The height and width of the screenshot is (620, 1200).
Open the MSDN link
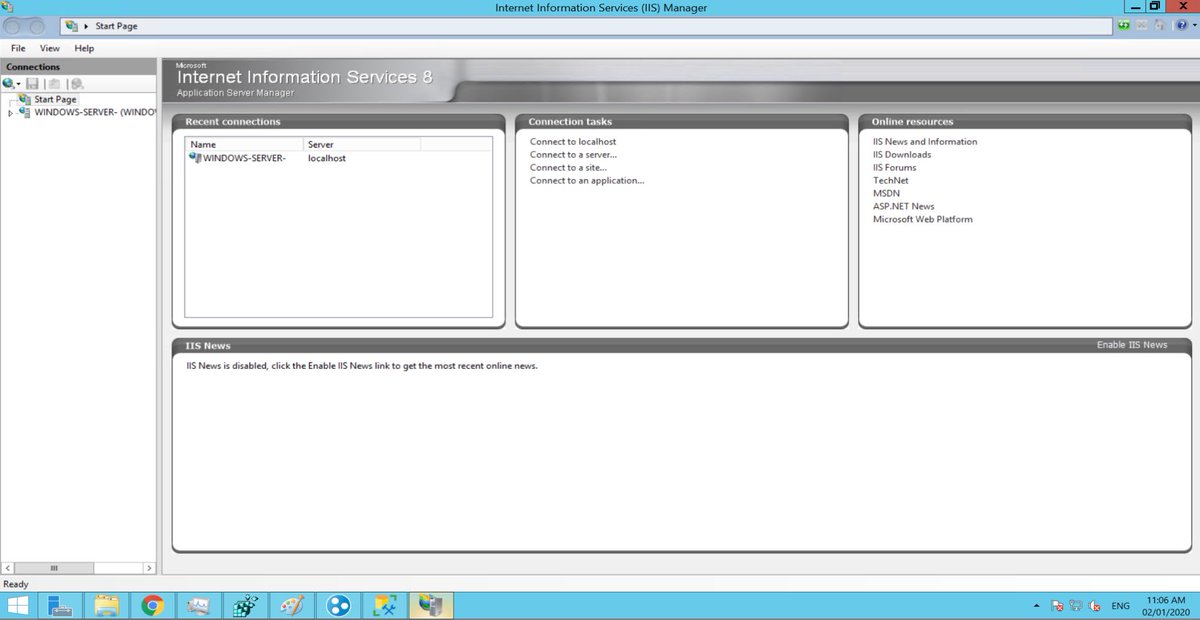tap(886, 194)
